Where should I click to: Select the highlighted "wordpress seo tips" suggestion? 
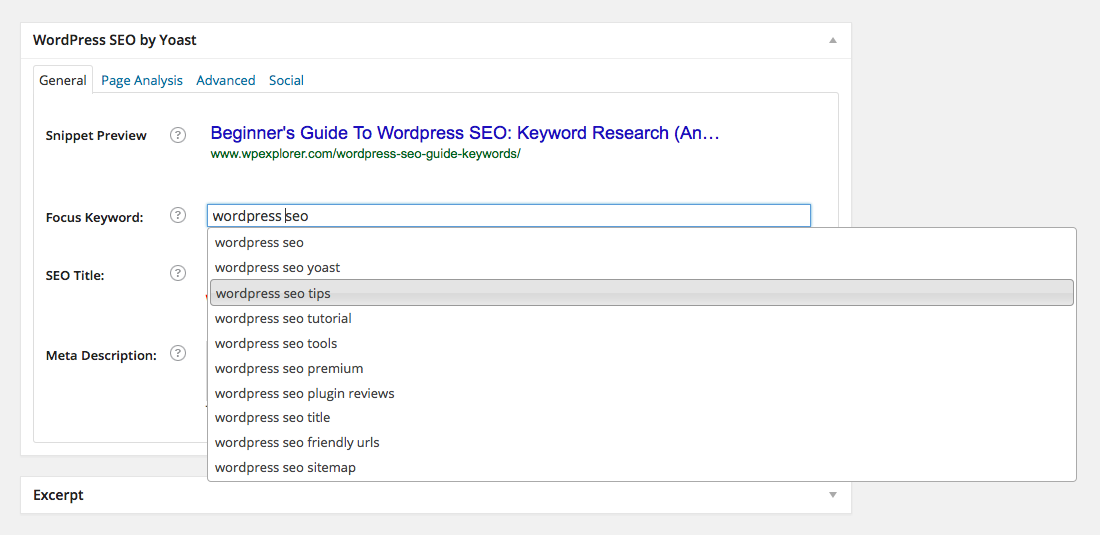[642, 293]
